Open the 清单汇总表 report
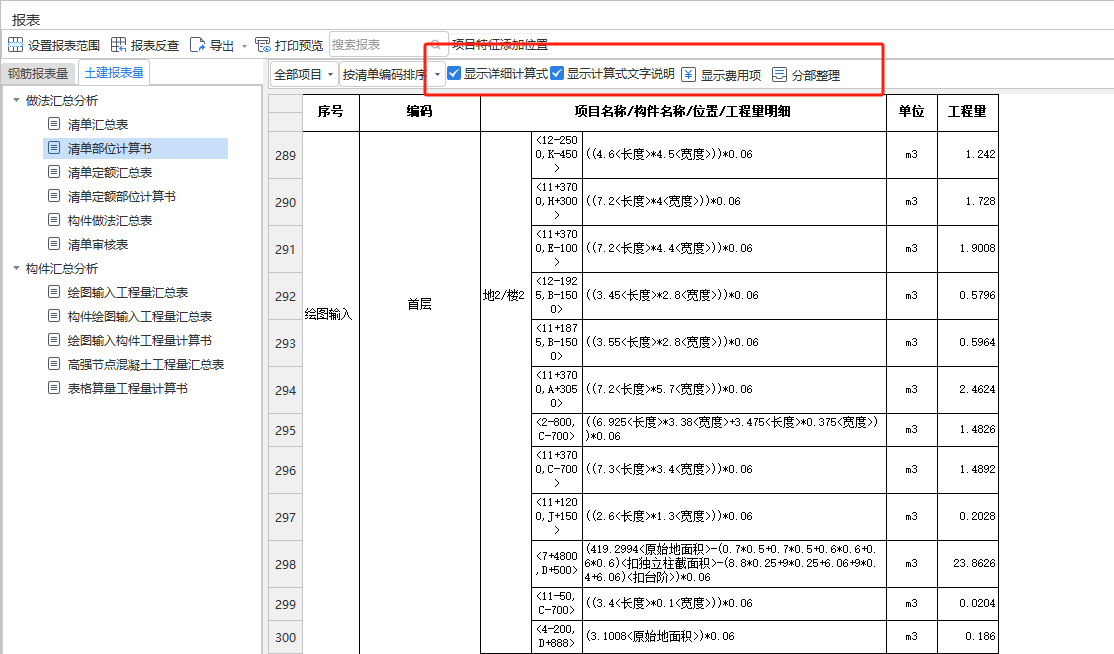 pos(97,124)
